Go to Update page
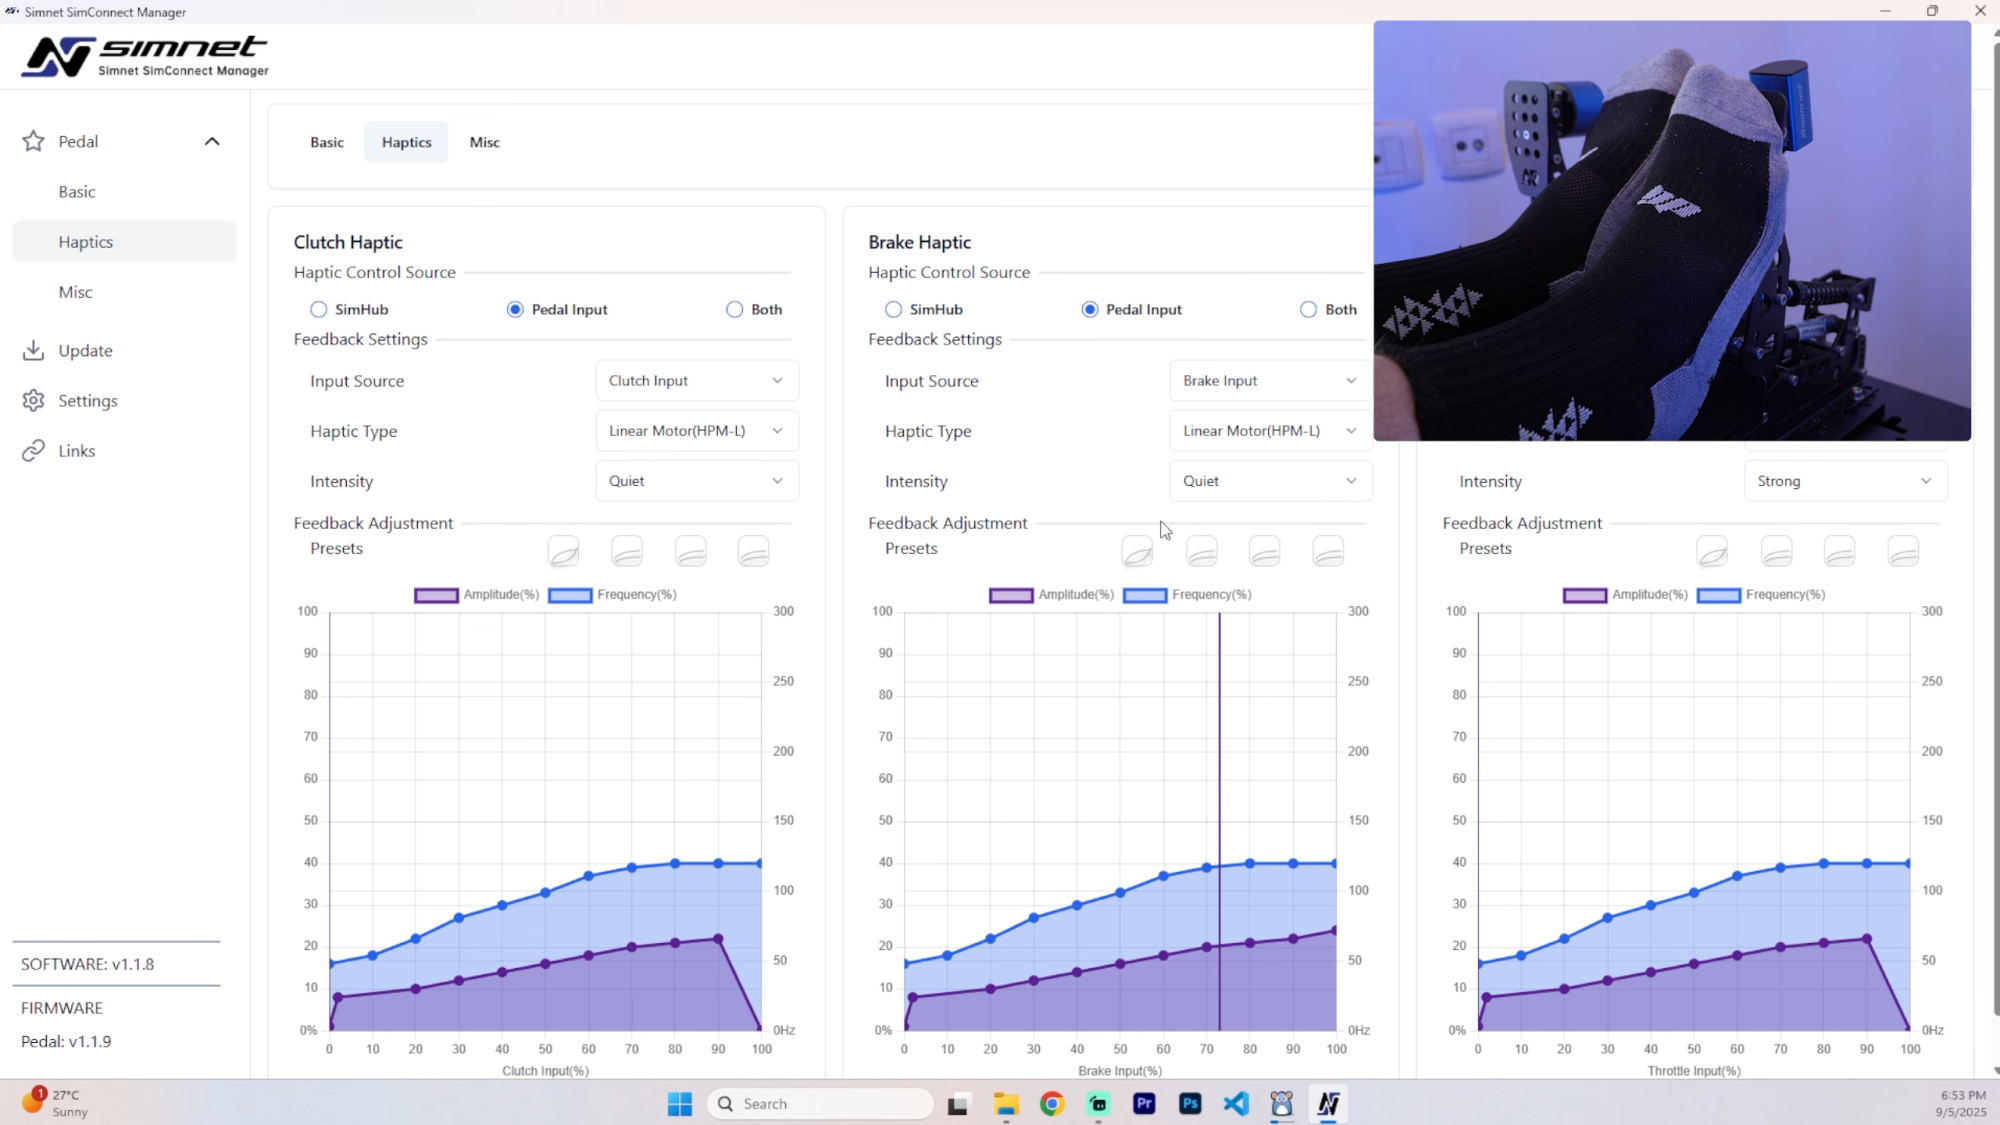 pyautogui.click(x=85, y=350)
